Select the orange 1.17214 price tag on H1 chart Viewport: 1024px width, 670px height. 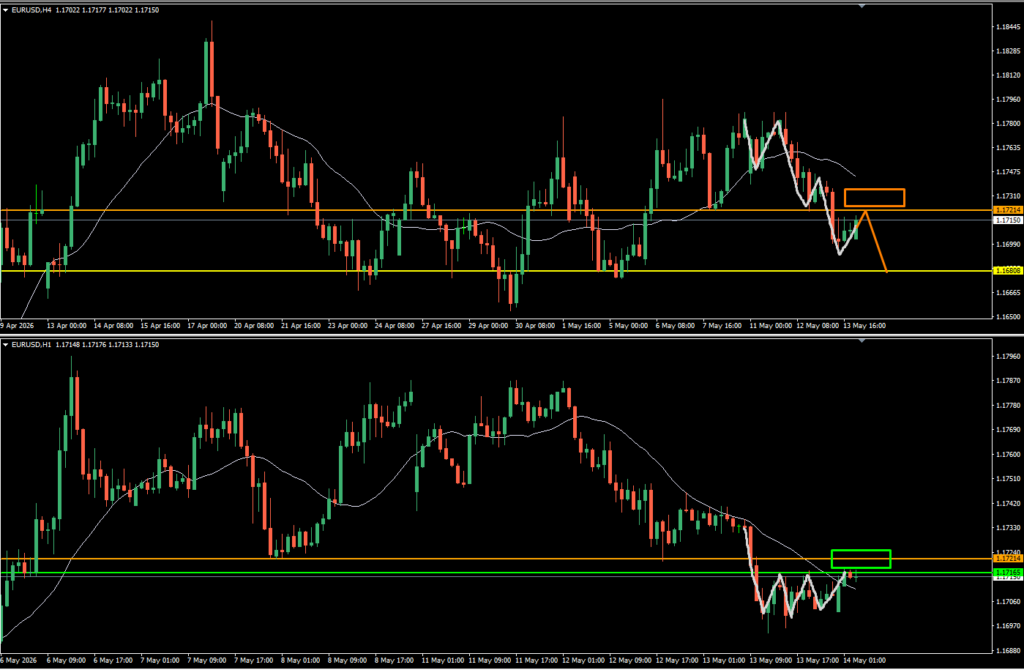[1007, 559]
